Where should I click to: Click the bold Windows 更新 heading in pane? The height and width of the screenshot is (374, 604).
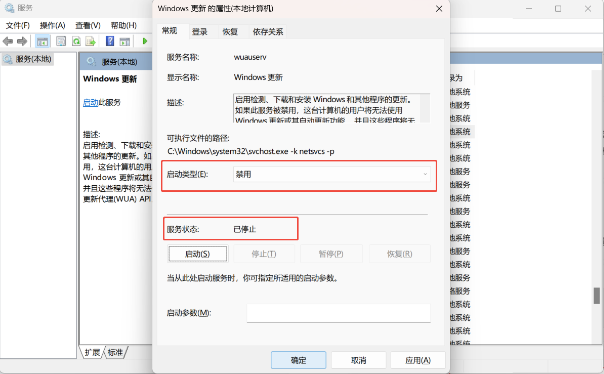110,79
